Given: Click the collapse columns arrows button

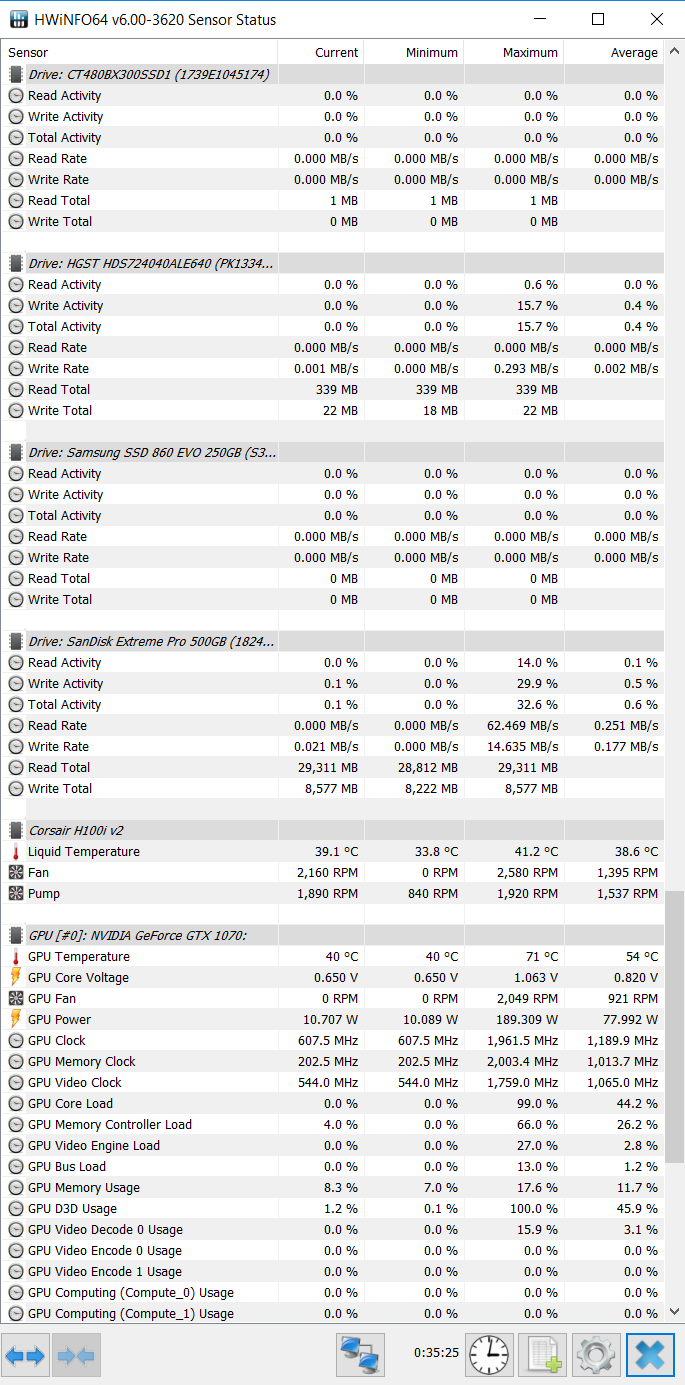Looking at the screenshot, I should [x=76, y=1355].
